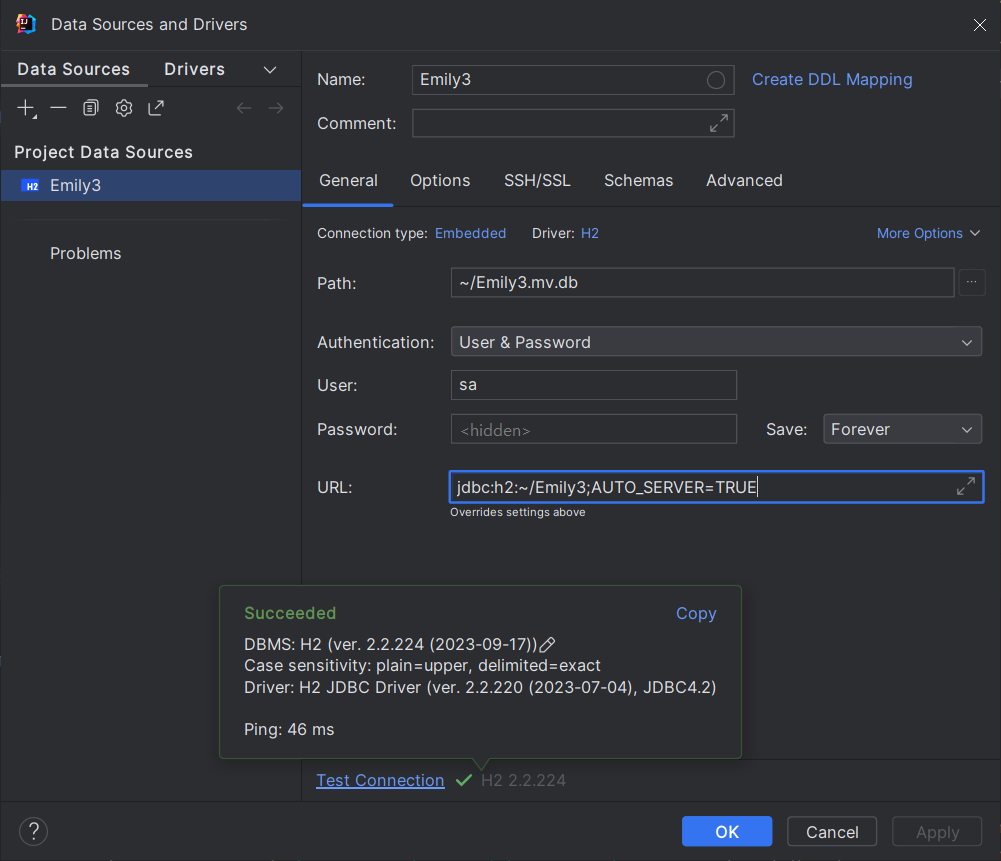The width and height of the screenshot is (1001, 861).
Task: Go back with left arrow icon
Action: tap(243, 108)
